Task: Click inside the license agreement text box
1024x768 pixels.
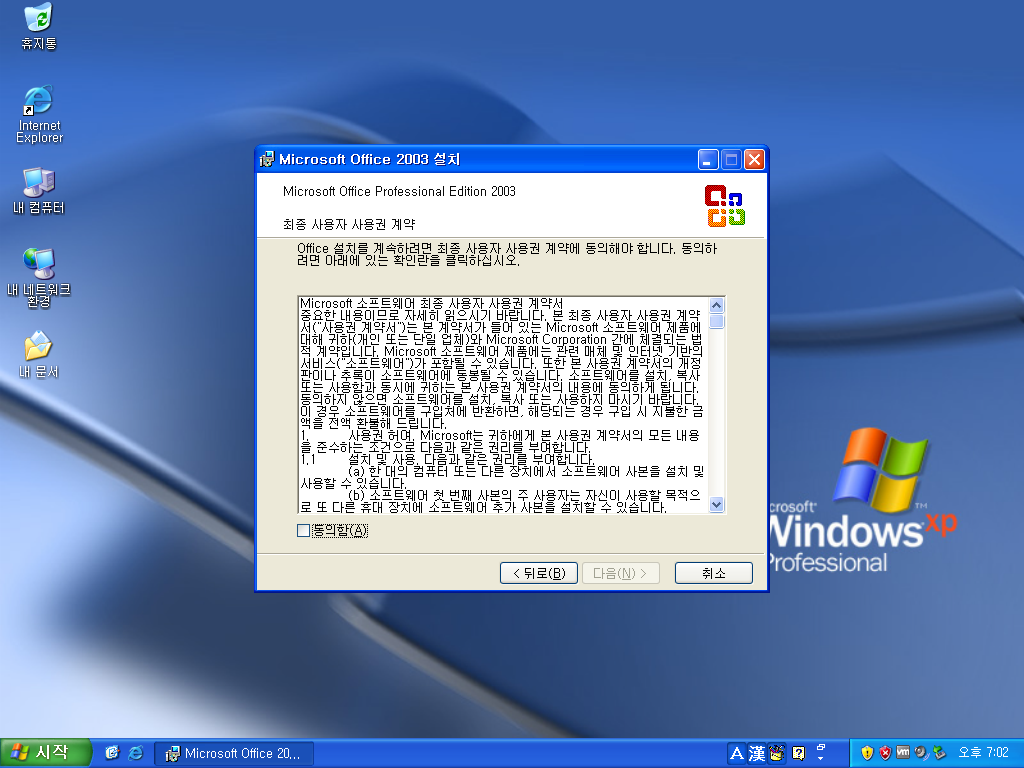Action: pyautogui.click(x=504, y=405)
